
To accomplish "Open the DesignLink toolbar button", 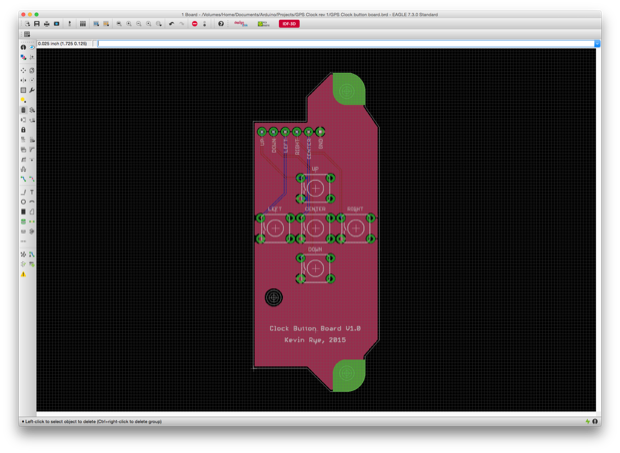I will pos(240,24).
